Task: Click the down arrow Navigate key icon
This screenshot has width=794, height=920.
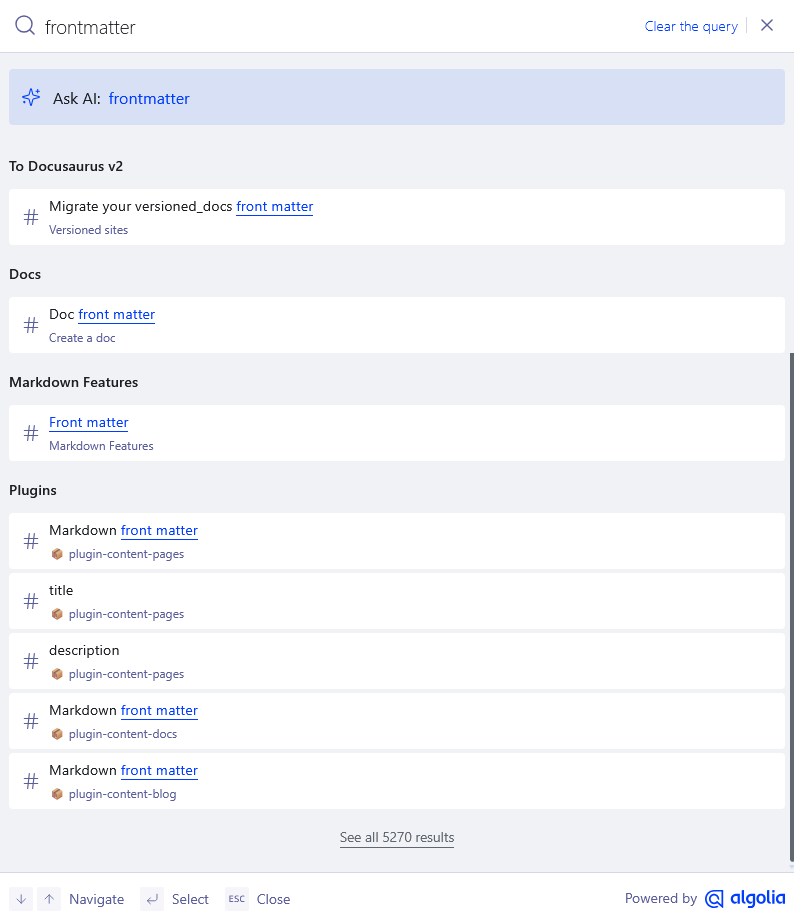Action: pyautogui.click(x=21, y=899)
